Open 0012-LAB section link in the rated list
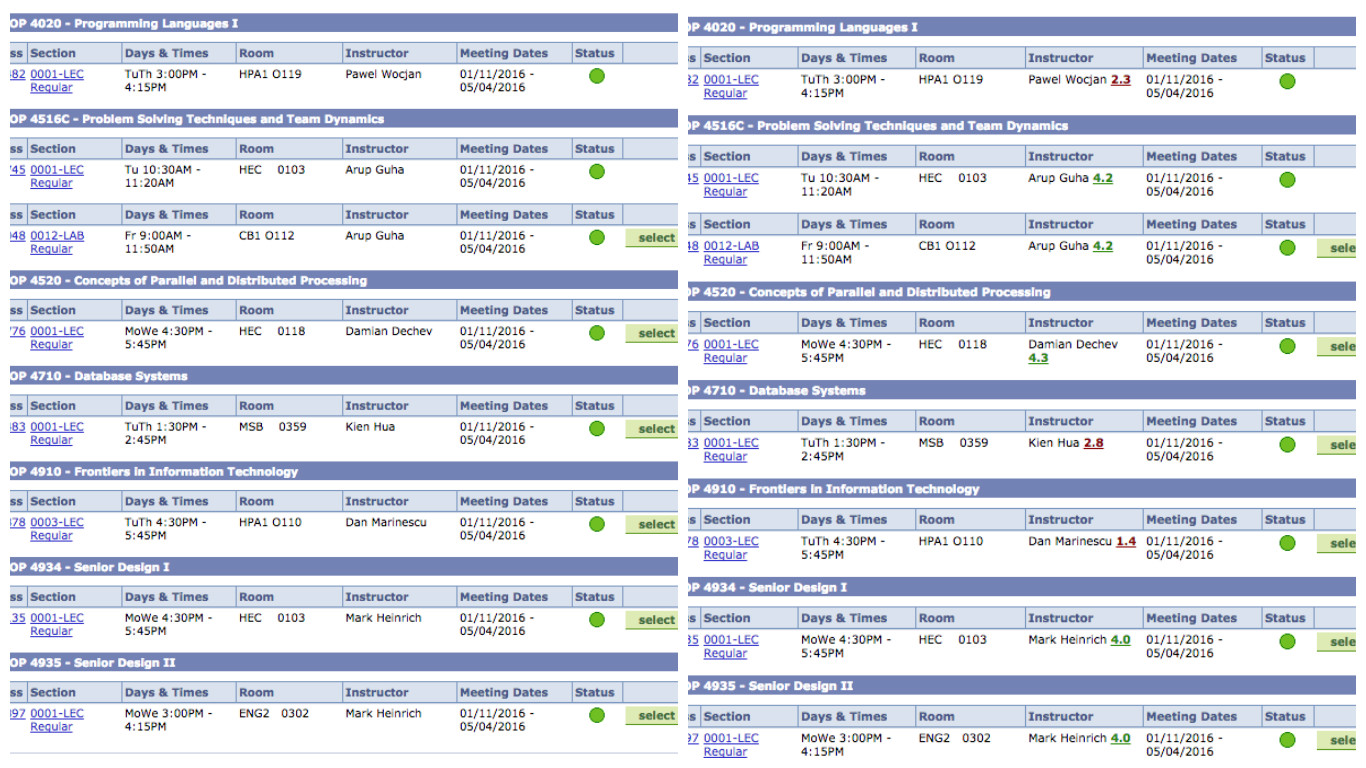The height and width of the screenshot is (768, 1366). [x=731, y=246]
